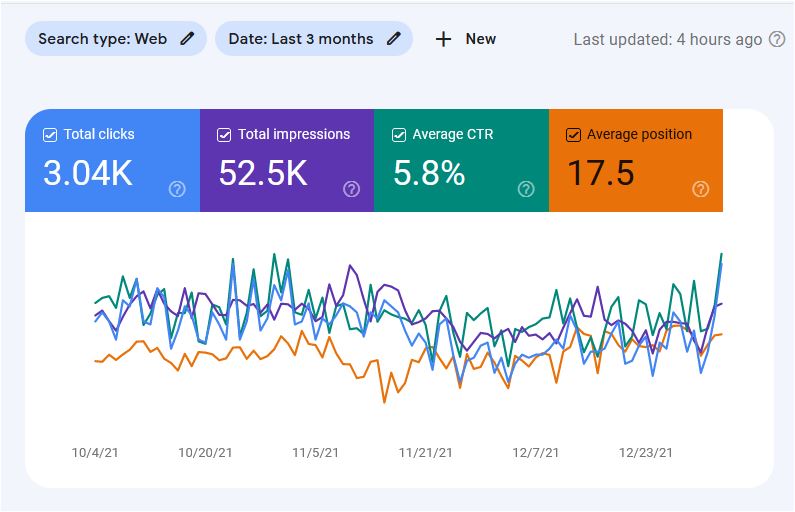Open the Date: Last 3 months filter
Screen dimensions: 795x512
[301, 39]
